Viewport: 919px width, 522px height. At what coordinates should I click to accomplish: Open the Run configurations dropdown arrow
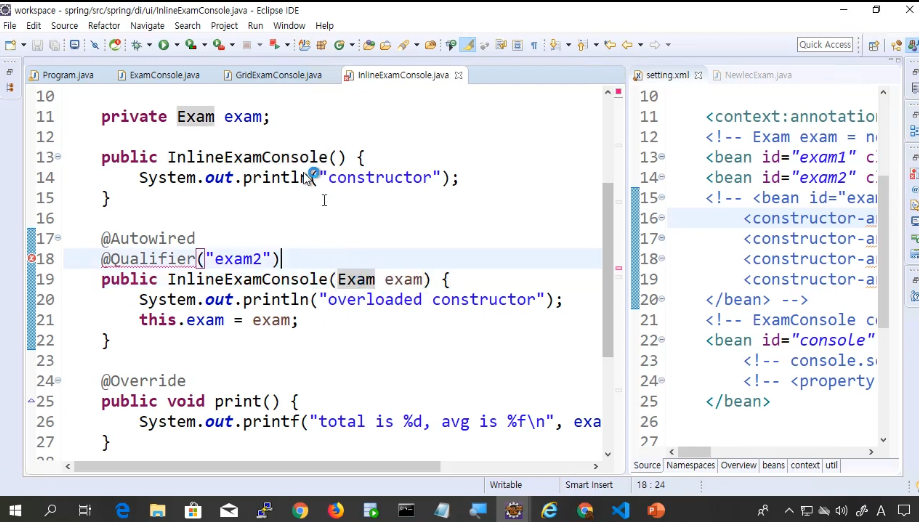point(176,45)
